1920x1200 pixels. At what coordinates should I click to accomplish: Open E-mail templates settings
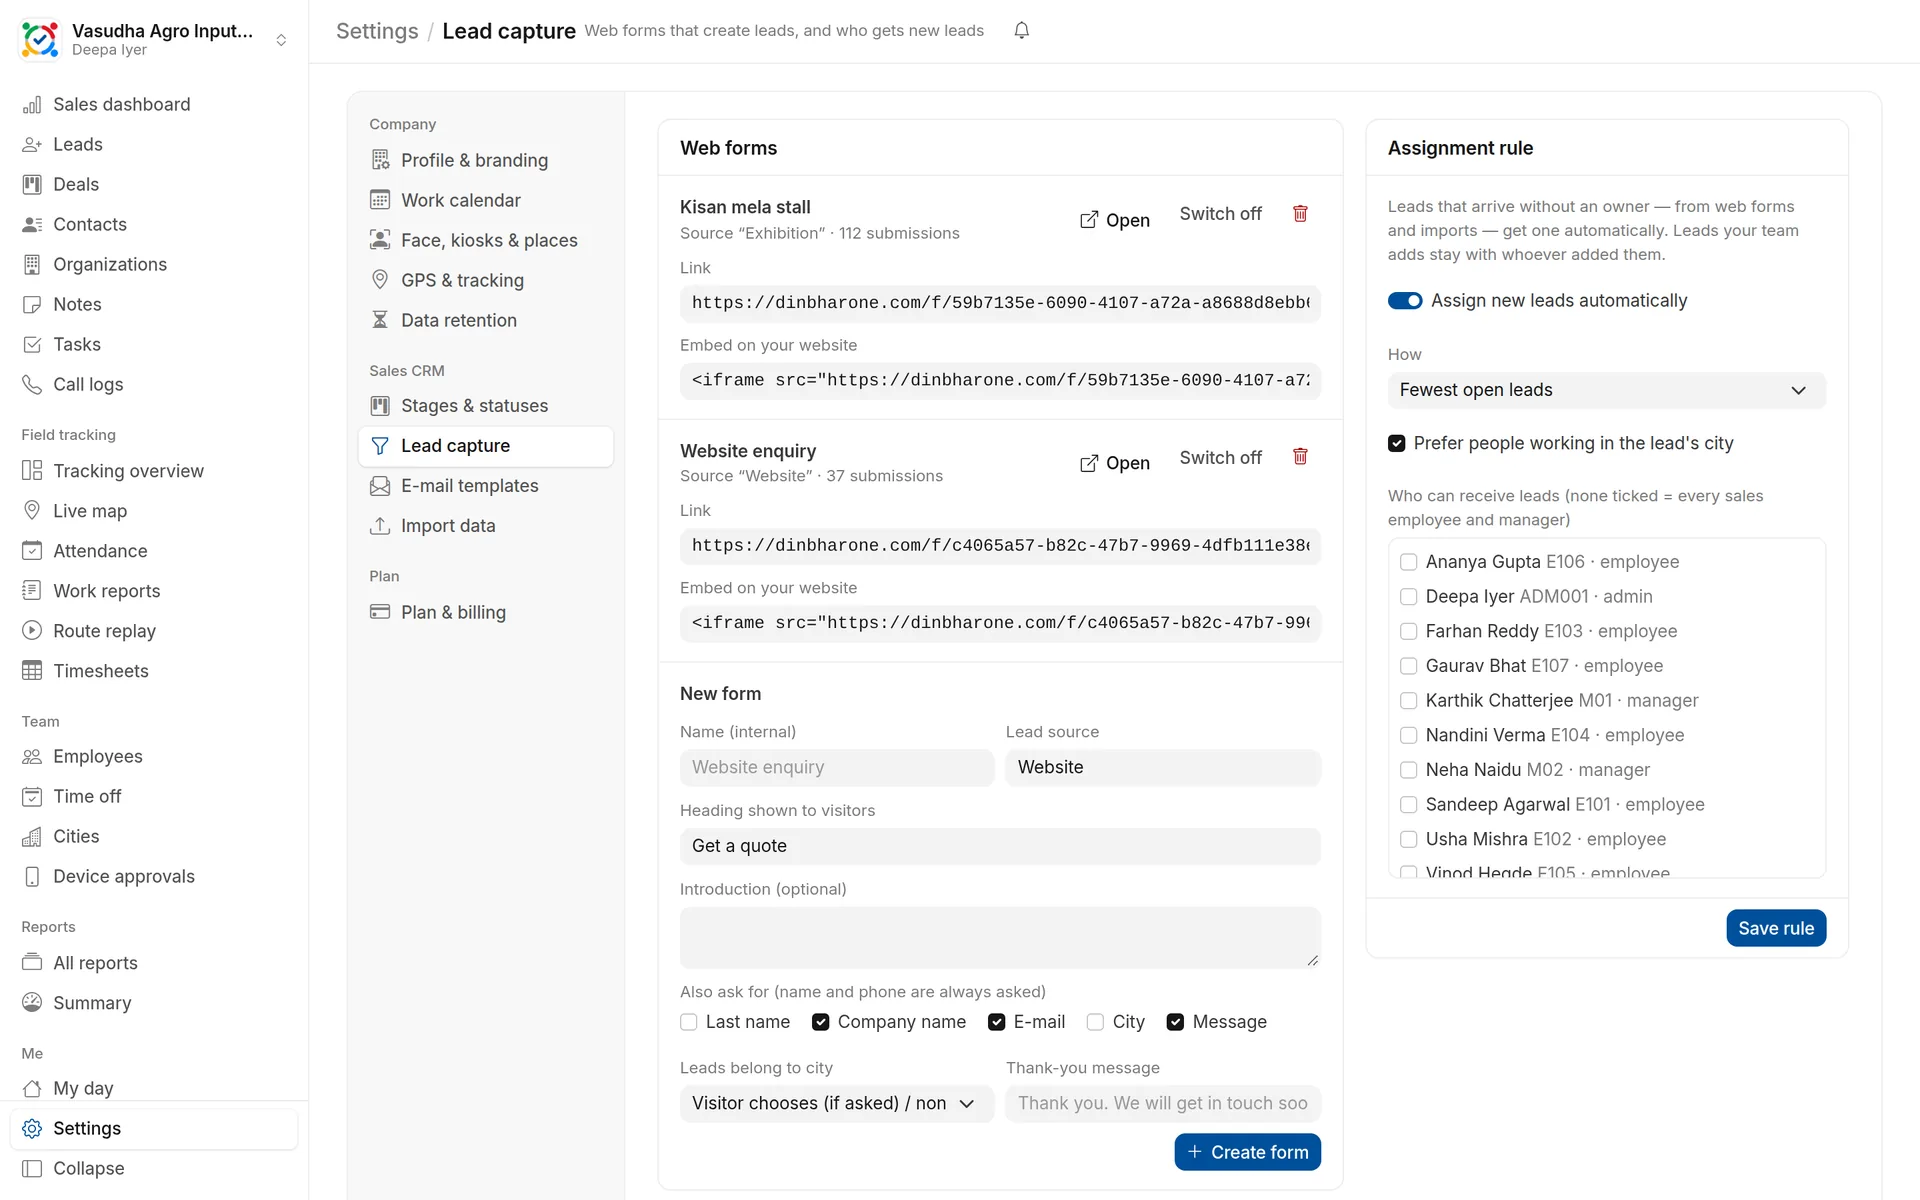tap(486, 486)
